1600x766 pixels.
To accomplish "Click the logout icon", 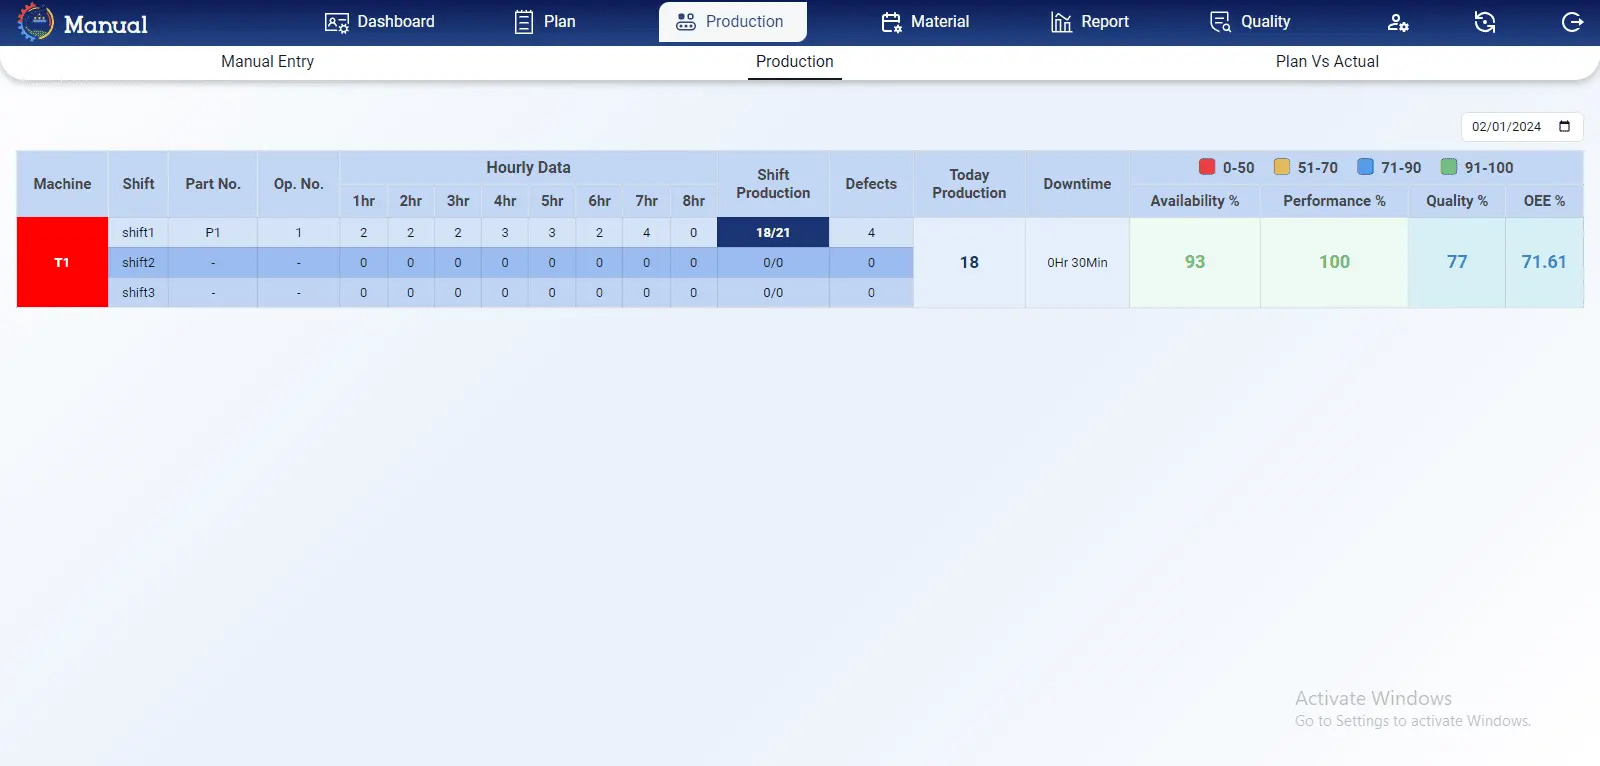I will click(x=1572, y=22).
